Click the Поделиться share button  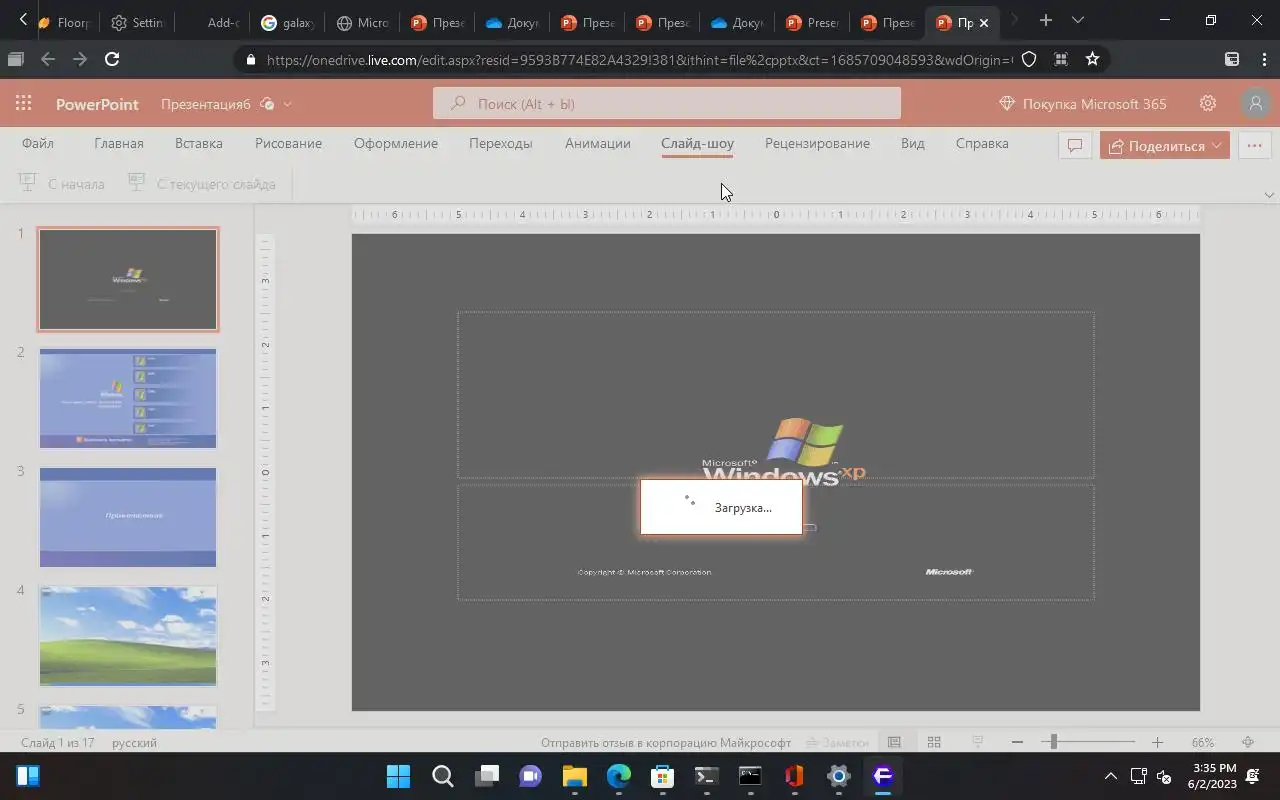(1165, 145)
